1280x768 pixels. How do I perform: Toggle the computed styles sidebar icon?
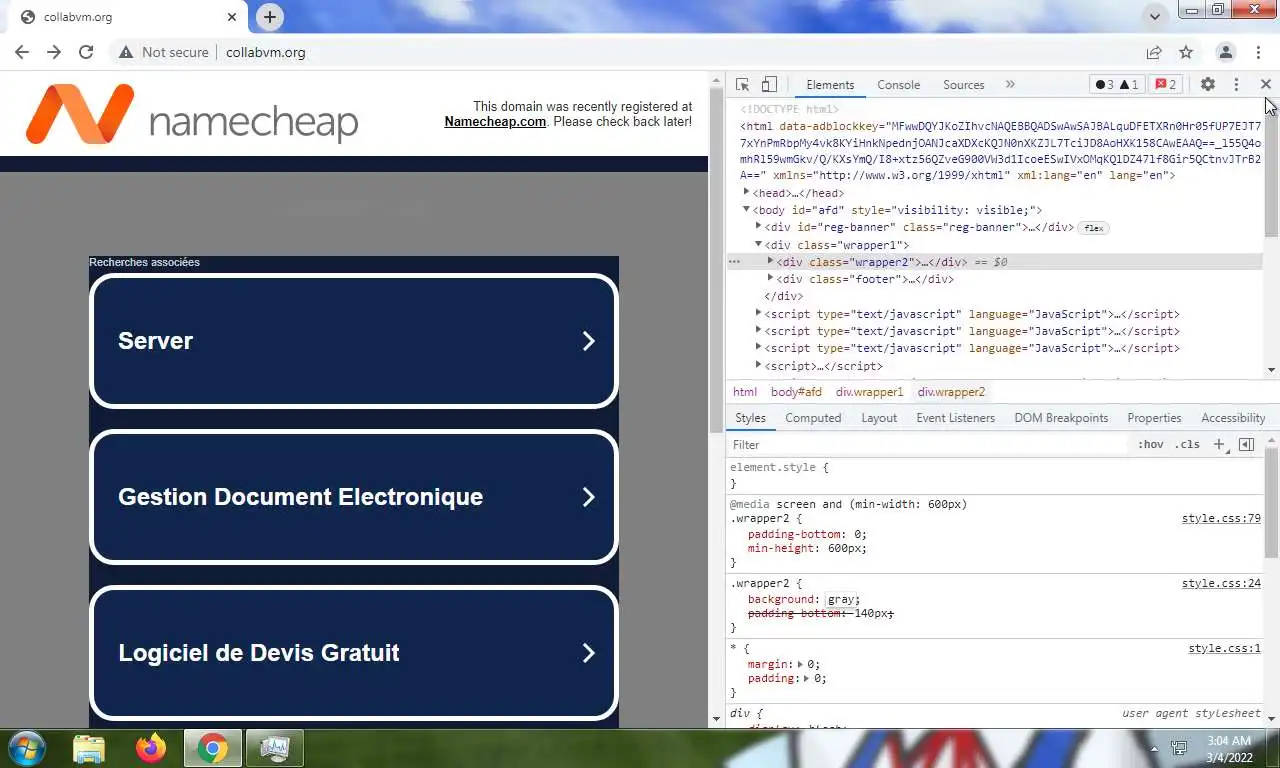tap(1246, 445)
